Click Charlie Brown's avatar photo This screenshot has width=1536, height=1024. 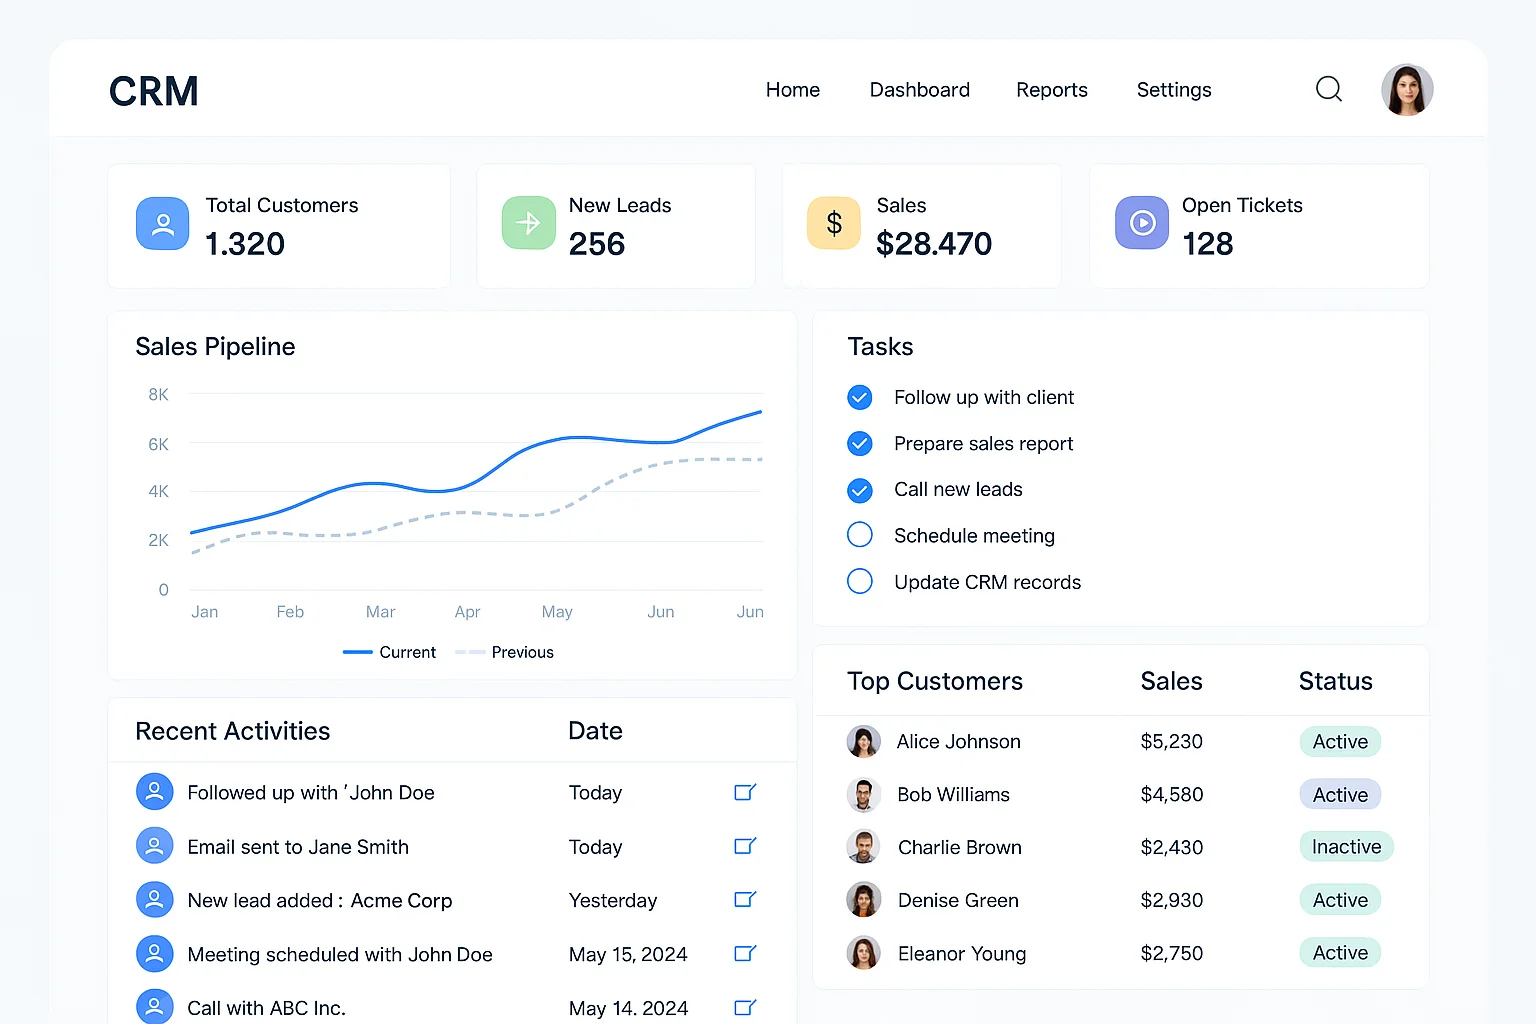coord(864,847)
